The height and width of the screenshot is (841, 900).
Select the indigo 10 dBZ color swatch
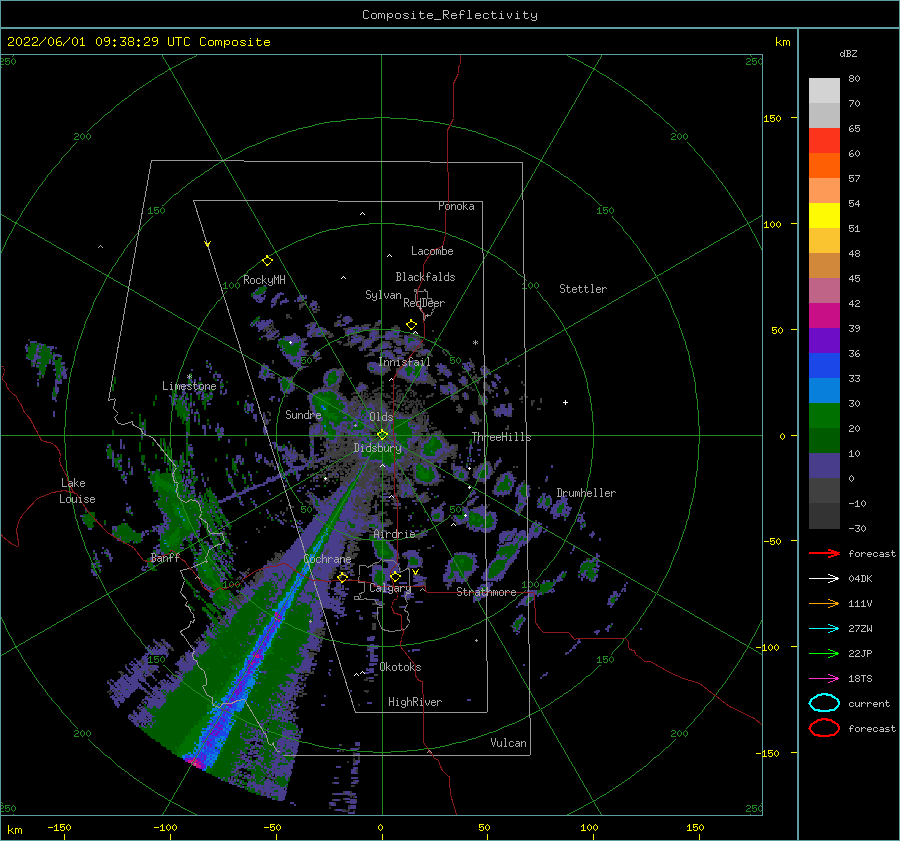[x=824, y=466]
